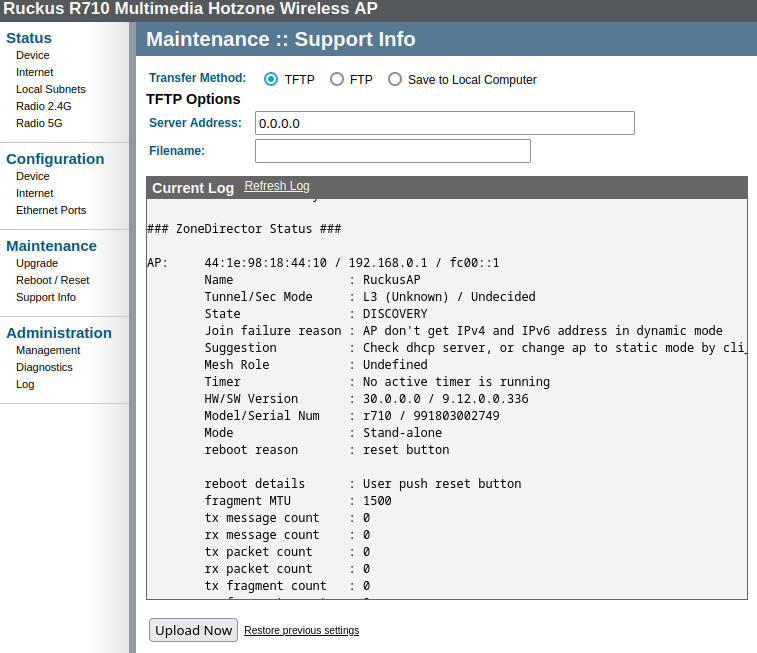Open Status Device page in sidebar

coord(32,55)
